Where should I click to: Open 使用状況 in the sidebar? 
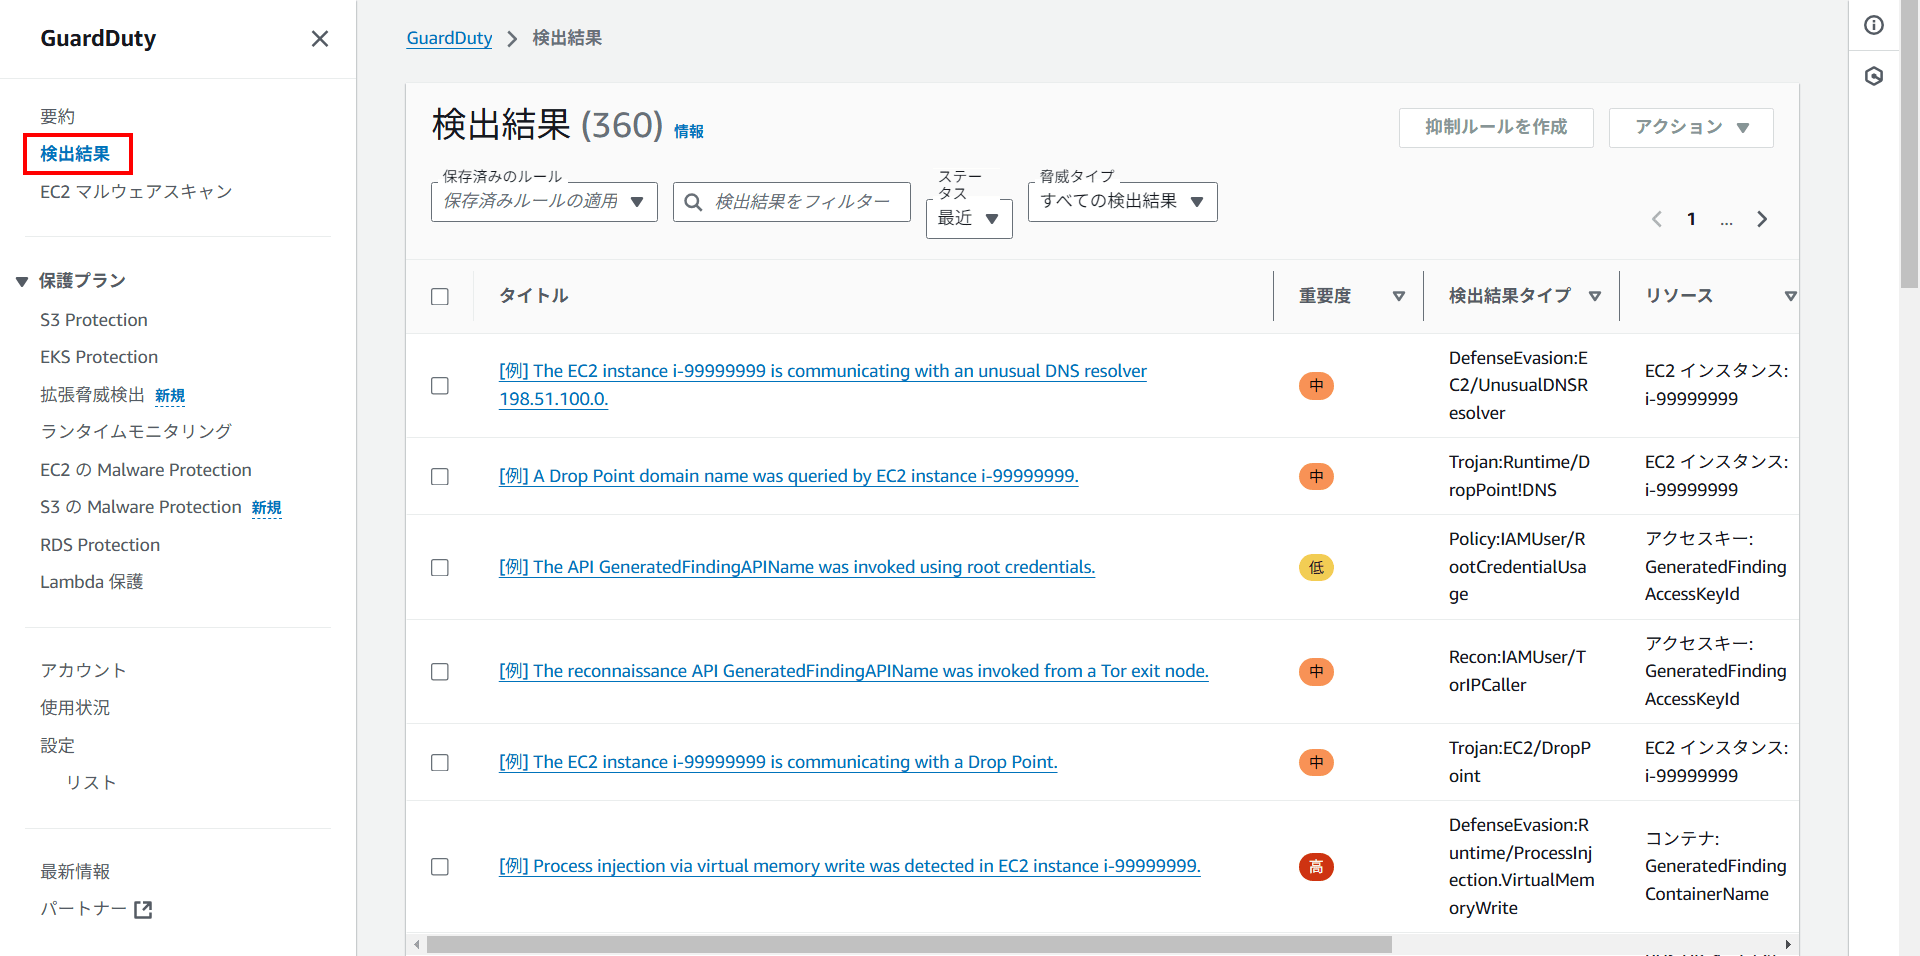[75, 708]
